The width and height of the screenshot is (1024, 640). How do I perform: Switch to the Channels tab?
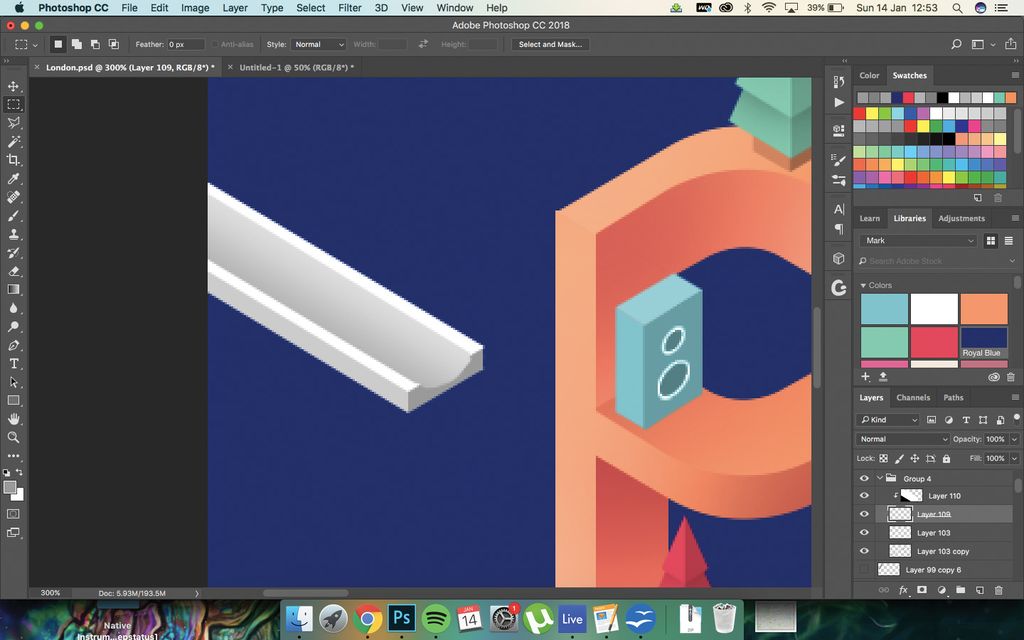click(x=913, y=397)
